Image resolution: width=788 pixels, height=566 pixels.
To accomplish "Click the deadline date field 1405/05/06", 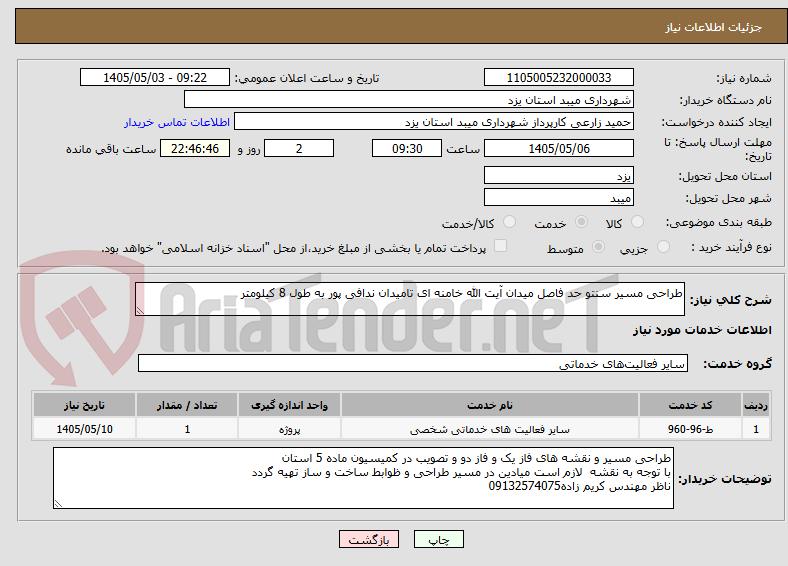I will pyautogui.click(x=558, y=148).
